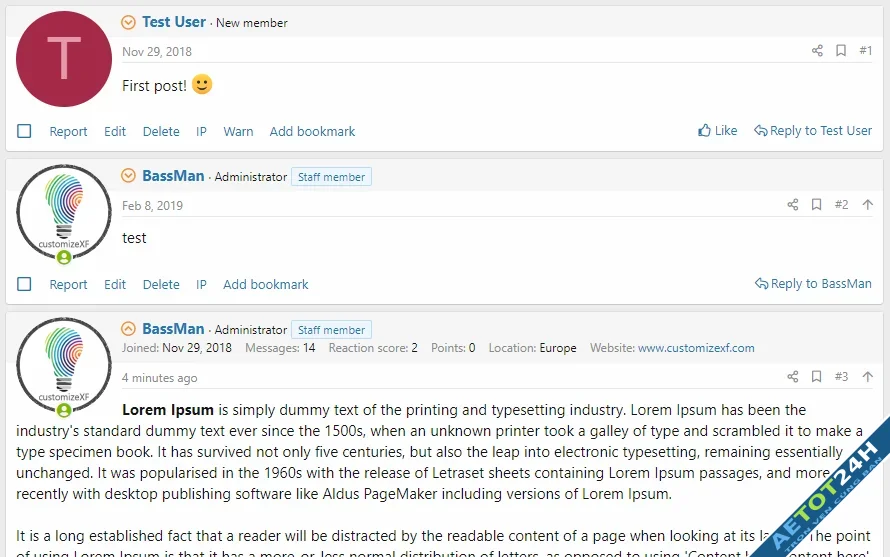
Task: Click the share icon on post #1
Action: click(x=817, y=51)
